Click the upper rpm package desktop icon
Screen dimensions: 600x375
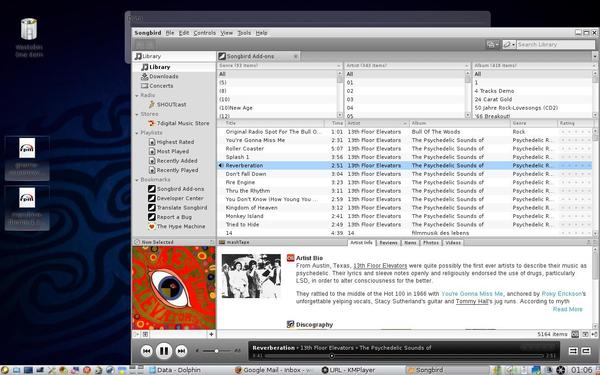(x=27, y=158)
